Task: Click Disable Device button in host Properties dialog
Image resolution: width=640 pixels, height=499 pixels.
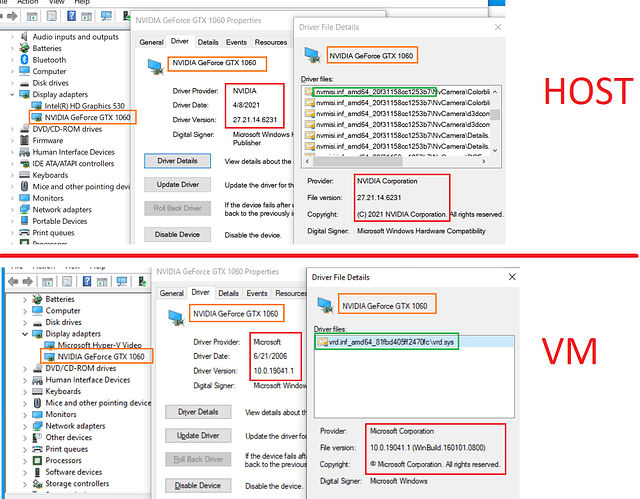Action: 178,234
